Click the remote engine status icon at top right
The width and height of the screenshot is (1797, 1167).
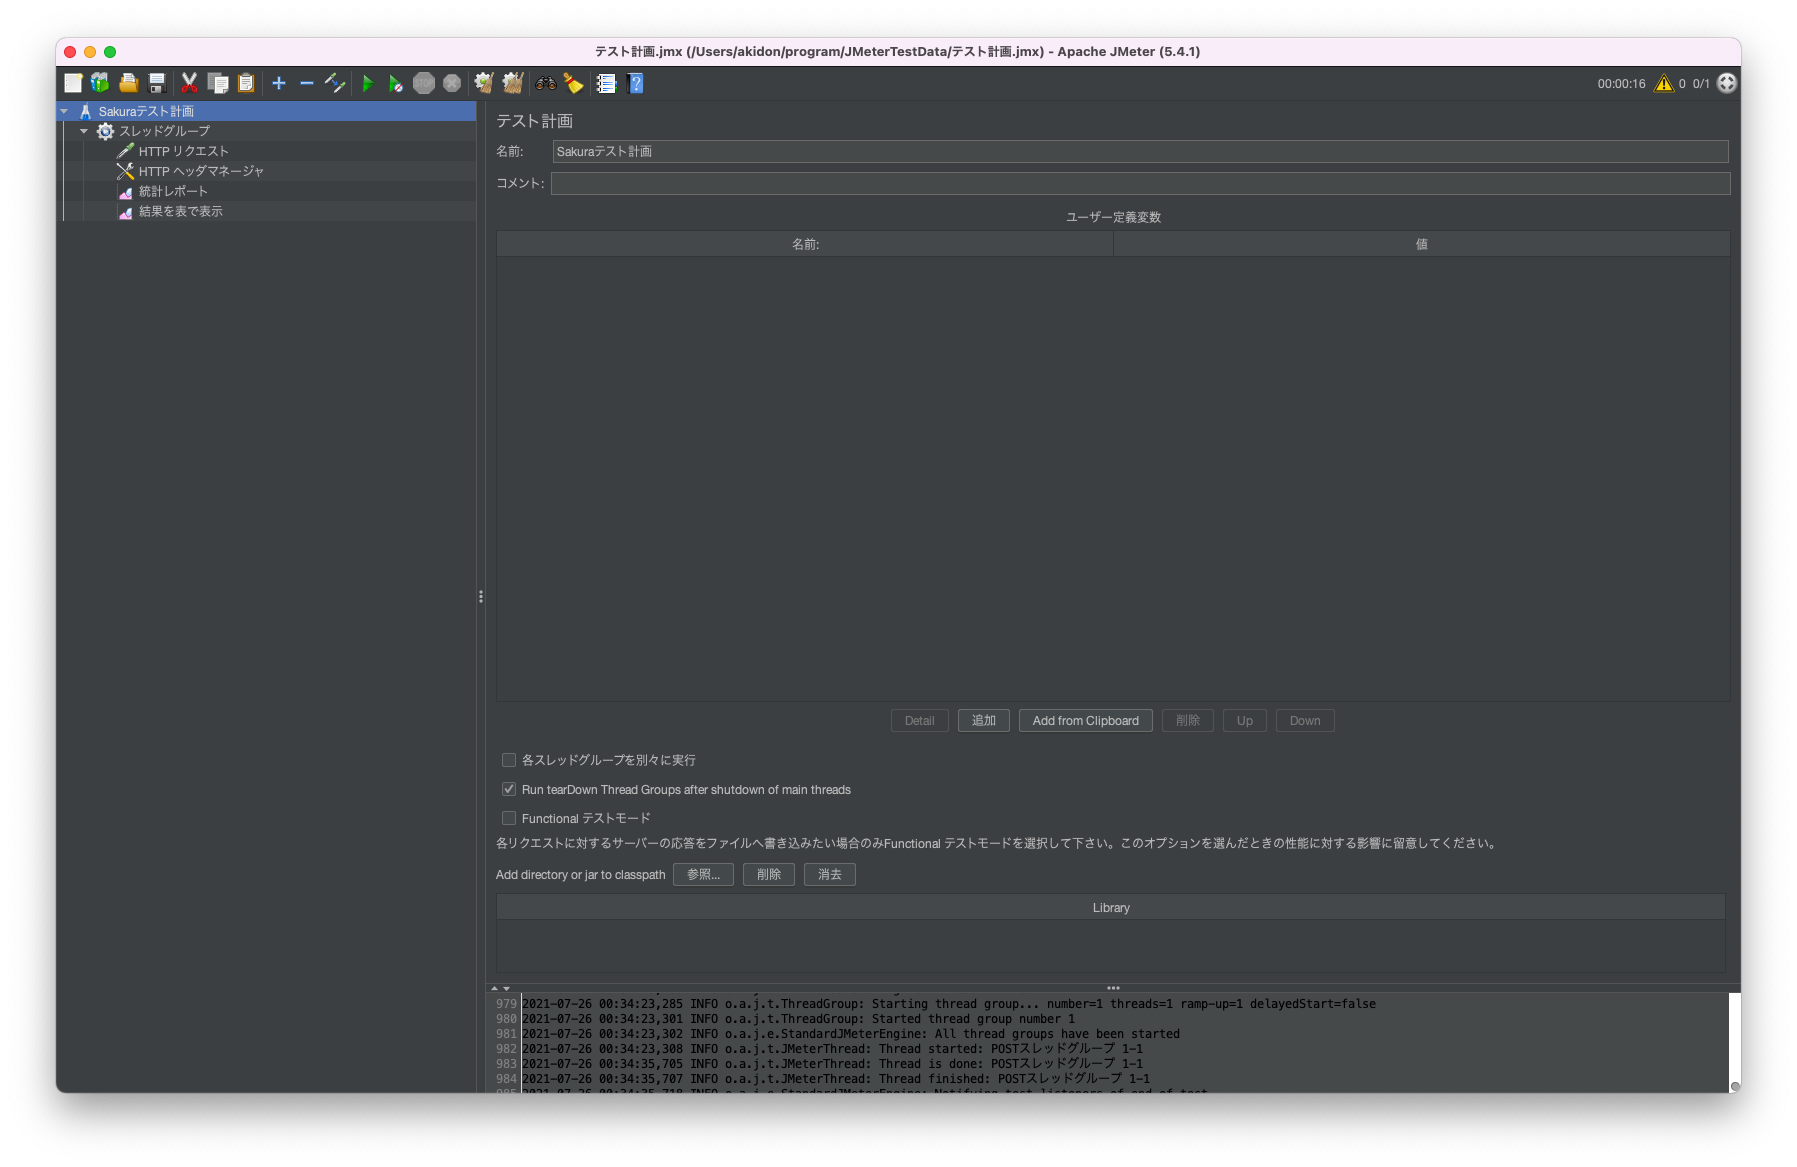pos(1727,83)
